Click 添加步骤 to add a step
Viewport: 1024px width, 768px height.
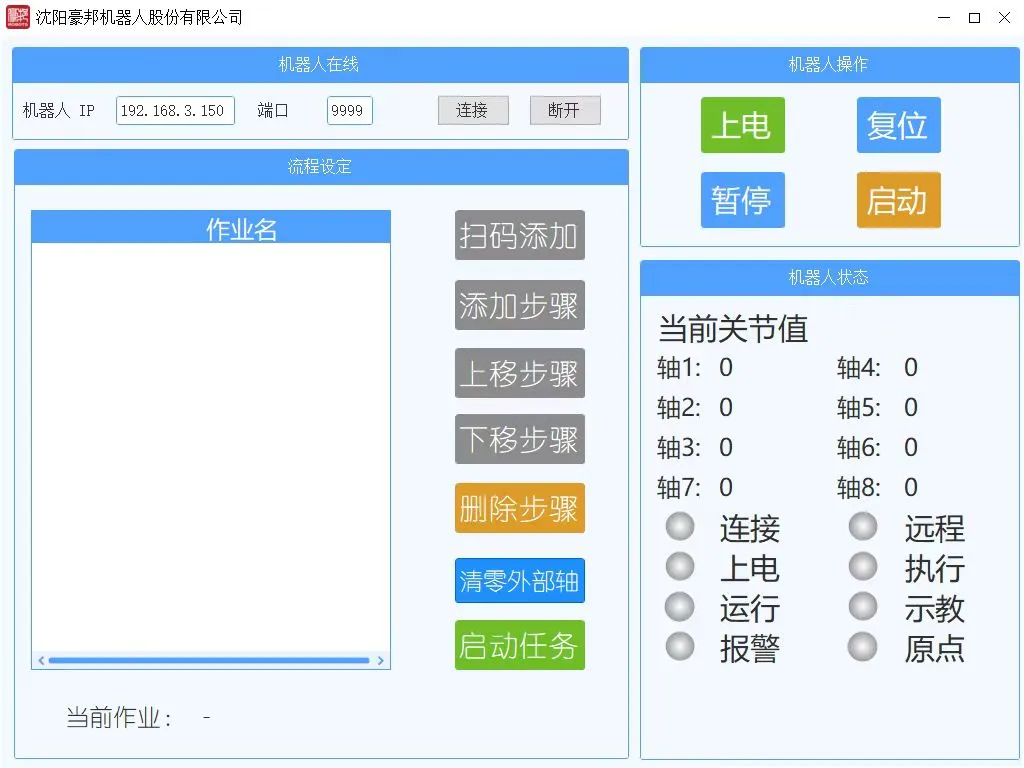click(x=518, y=306)
